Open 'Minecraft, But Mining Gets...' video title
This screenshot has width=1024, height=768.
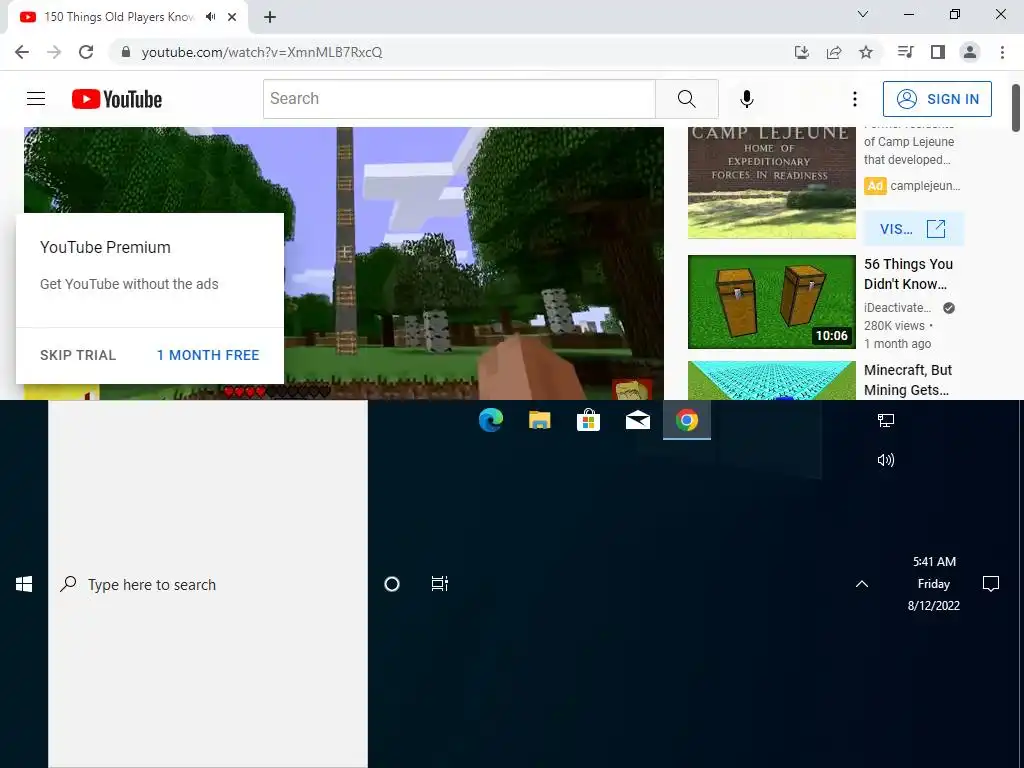908,380
